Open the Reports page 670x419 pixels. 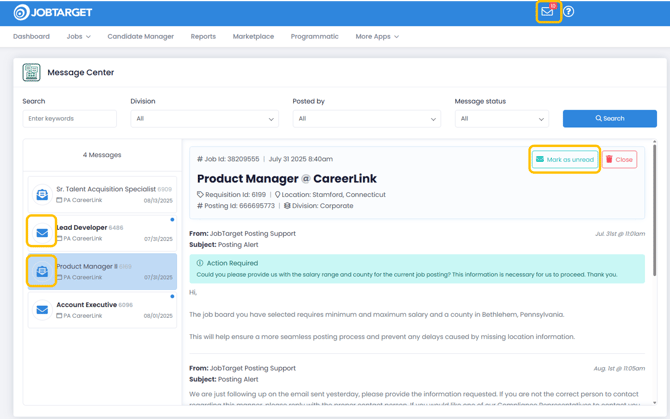tap(203, 36)
